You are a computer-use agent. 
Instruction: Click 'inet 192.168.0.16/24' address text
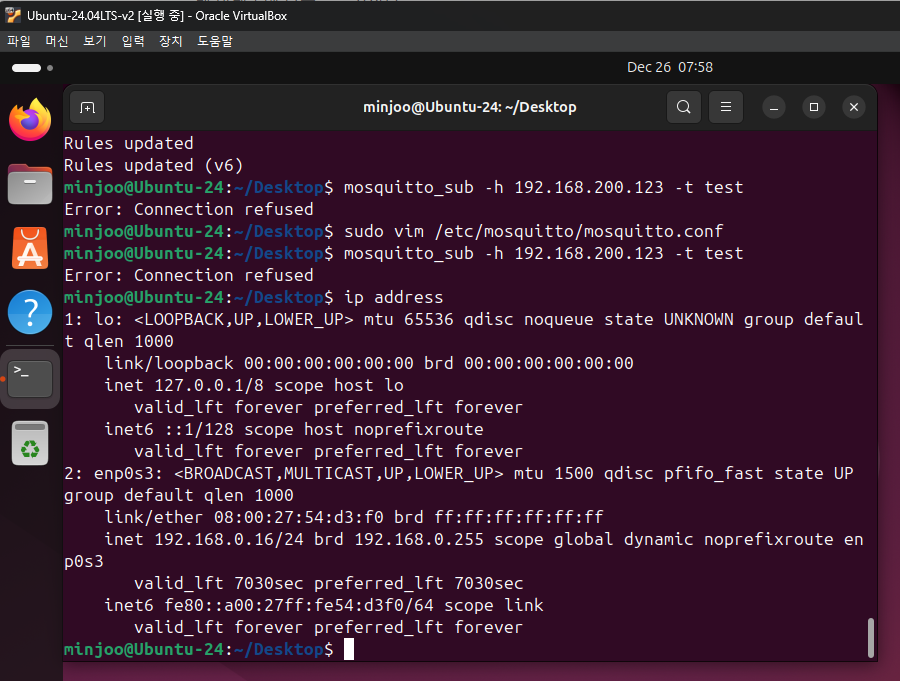coord(204,539)
